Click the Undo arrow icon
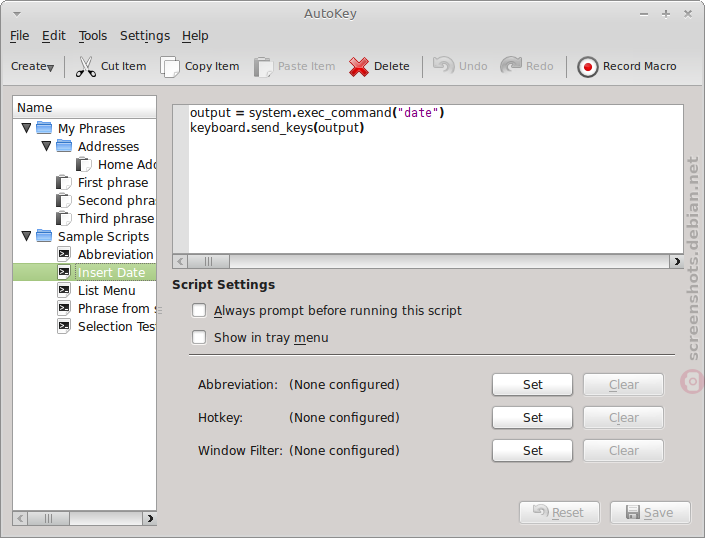The height and width of the screenshot is (538, 705). click(443, 66)
